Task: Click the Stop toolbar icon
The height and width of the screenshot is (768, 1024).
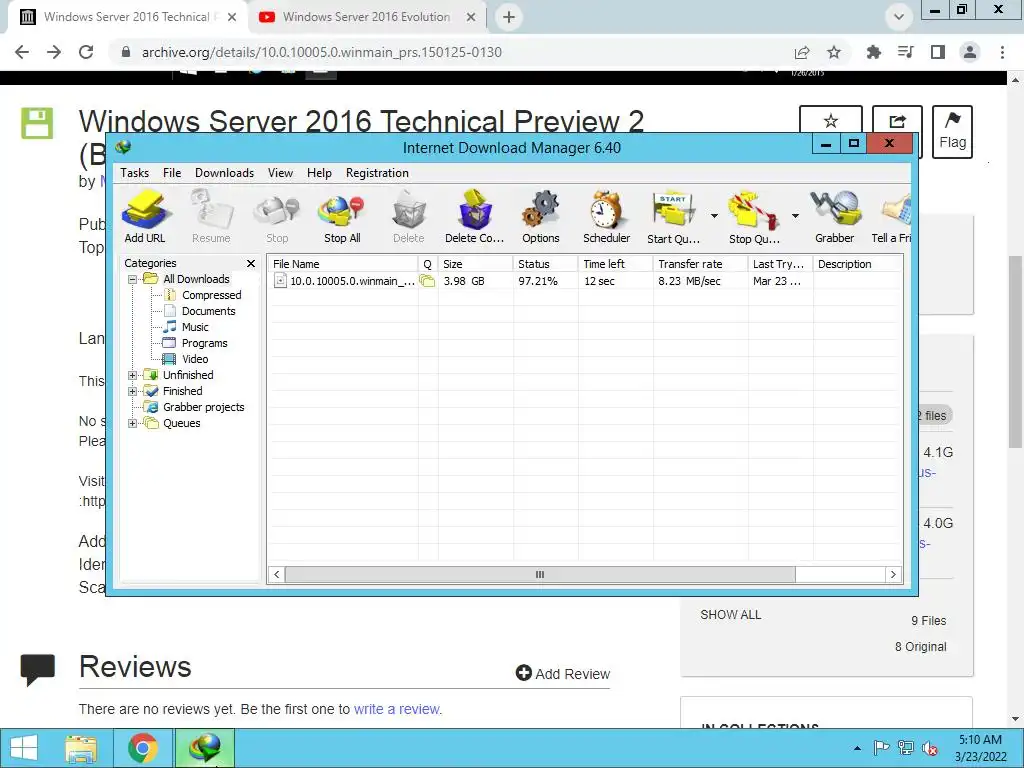Action: [277, 217]
